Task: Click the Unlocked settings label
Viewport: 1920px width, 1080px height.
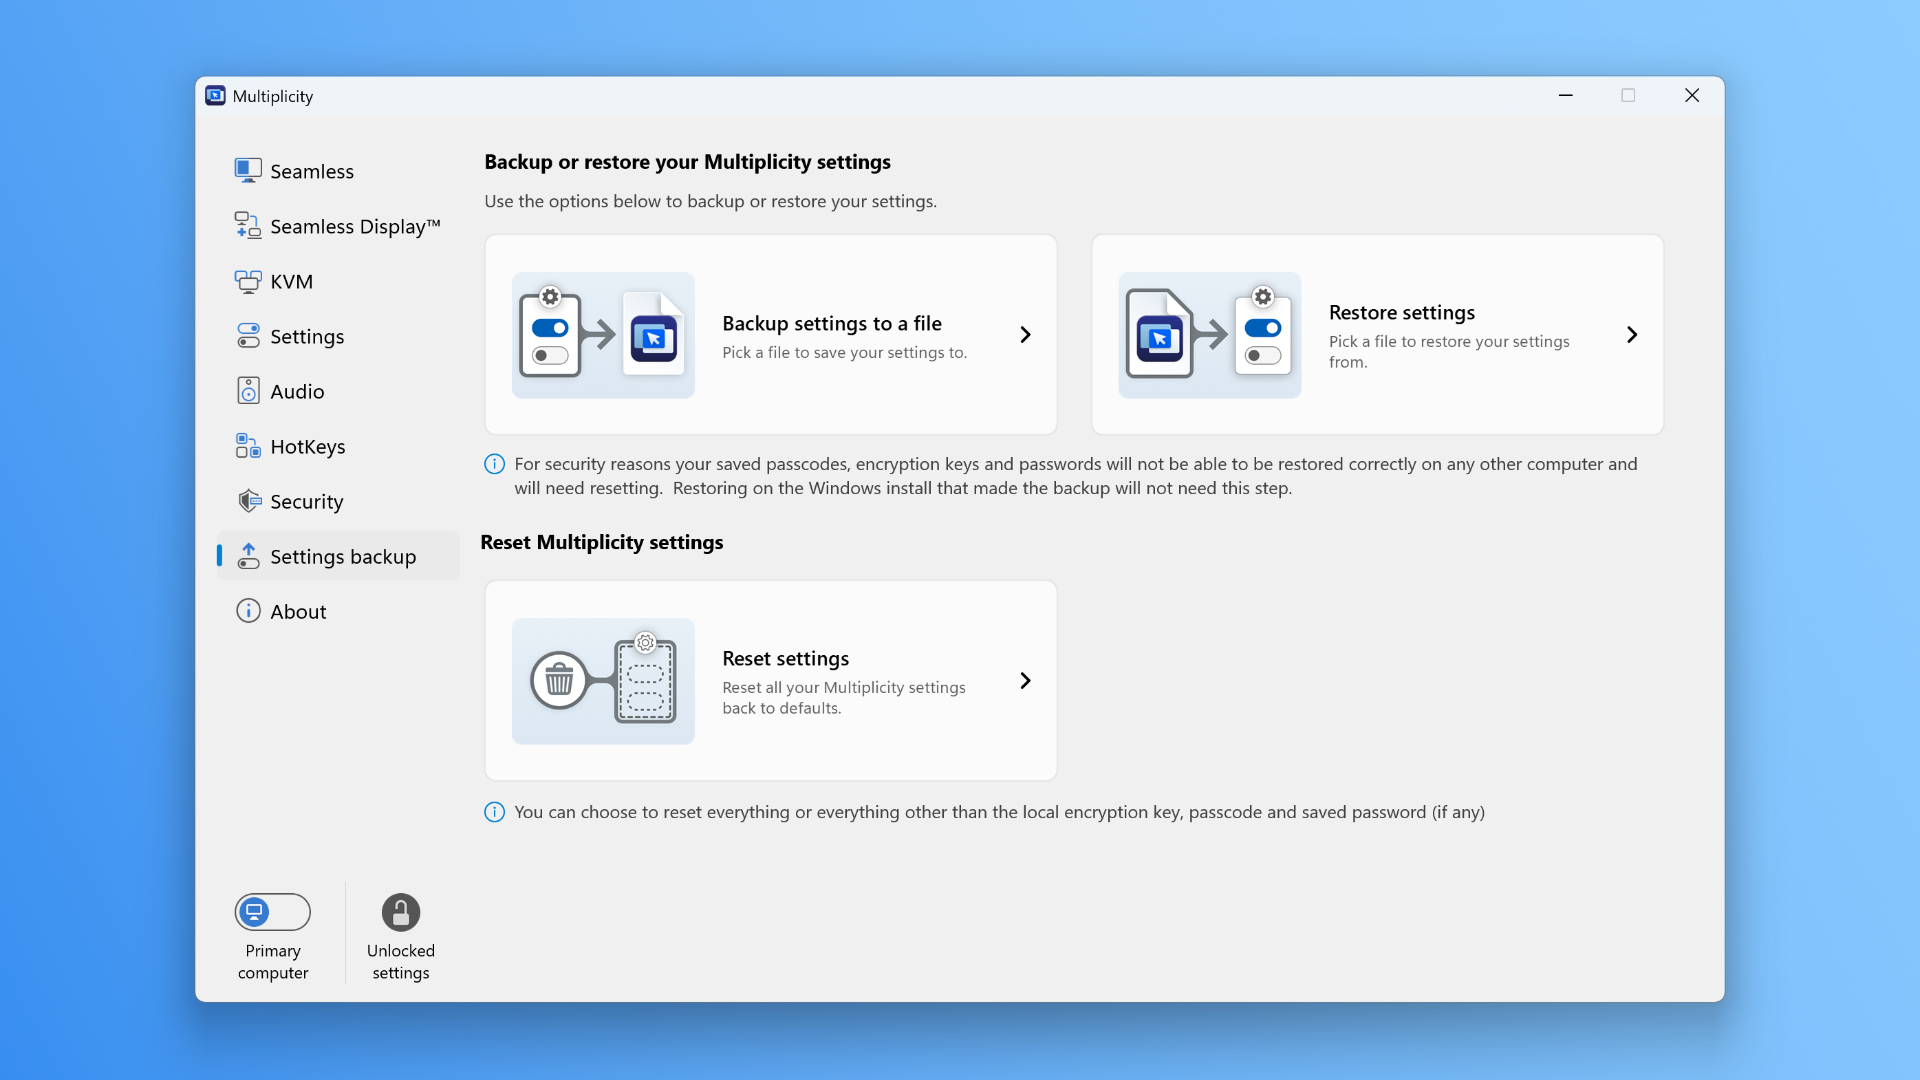Action: click(401, 962)
